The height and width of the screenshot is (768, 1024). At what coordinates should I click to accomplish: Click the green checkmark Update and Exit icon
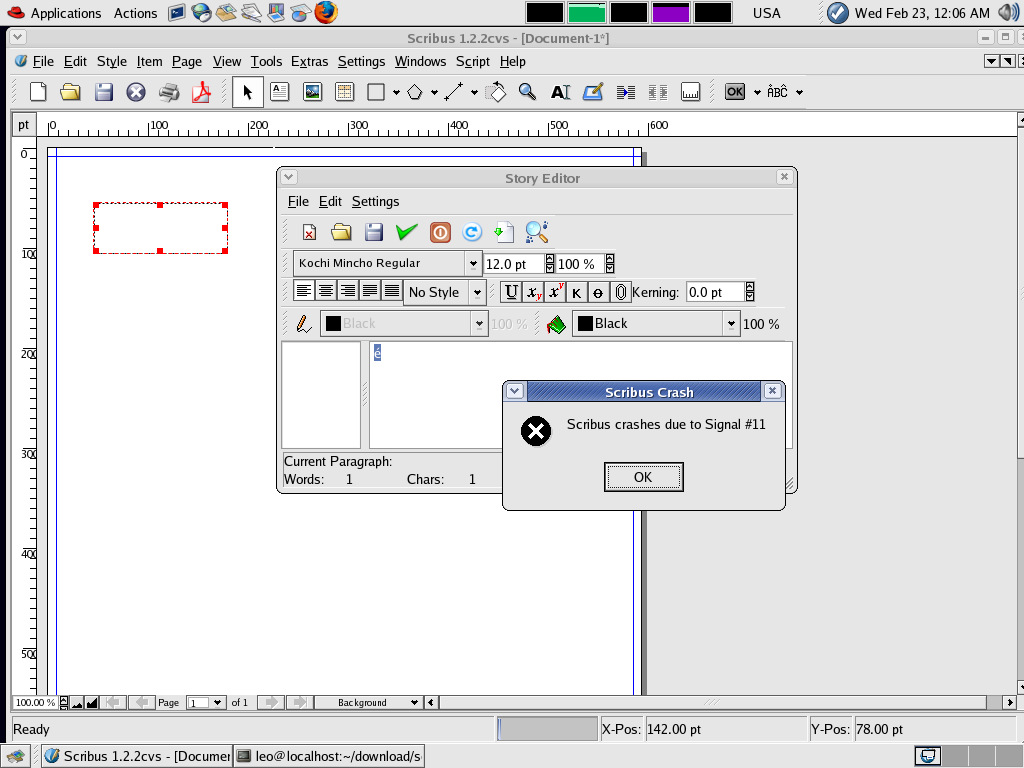pyautogui.click(x=406, y=232)
